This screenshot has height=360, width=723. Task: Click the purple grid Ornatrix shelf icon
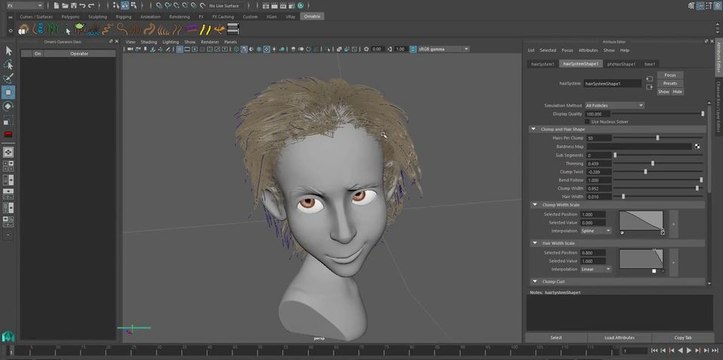click(192, 30)
